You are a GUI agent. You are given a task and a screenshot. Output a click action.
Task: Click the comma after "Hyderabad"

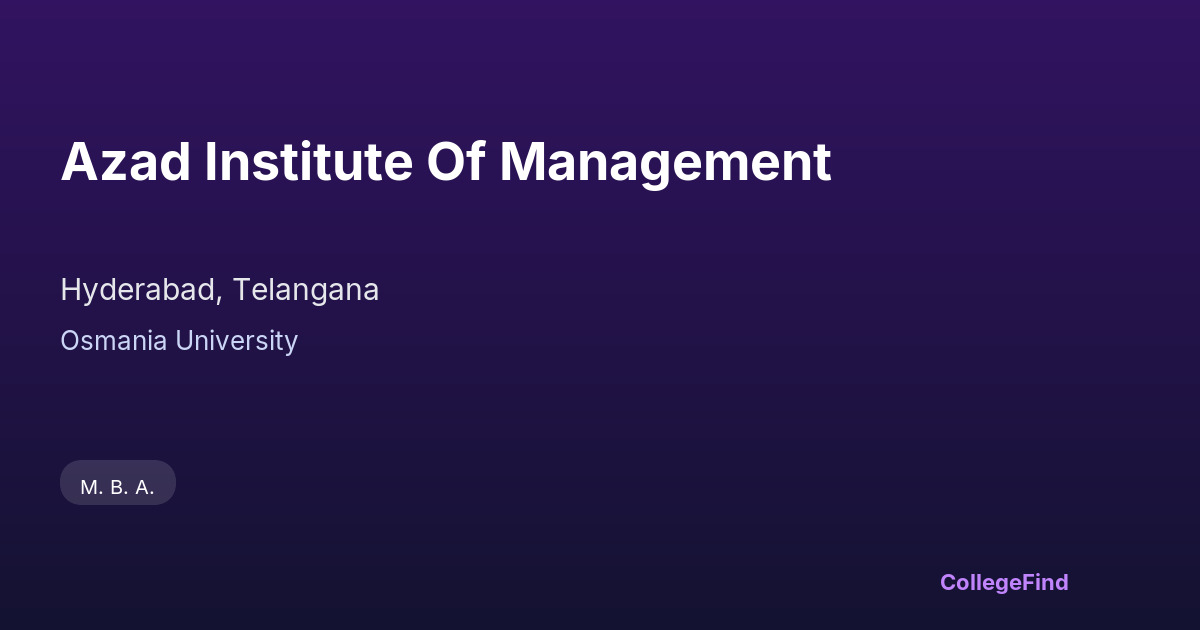[x=221, y=299]
